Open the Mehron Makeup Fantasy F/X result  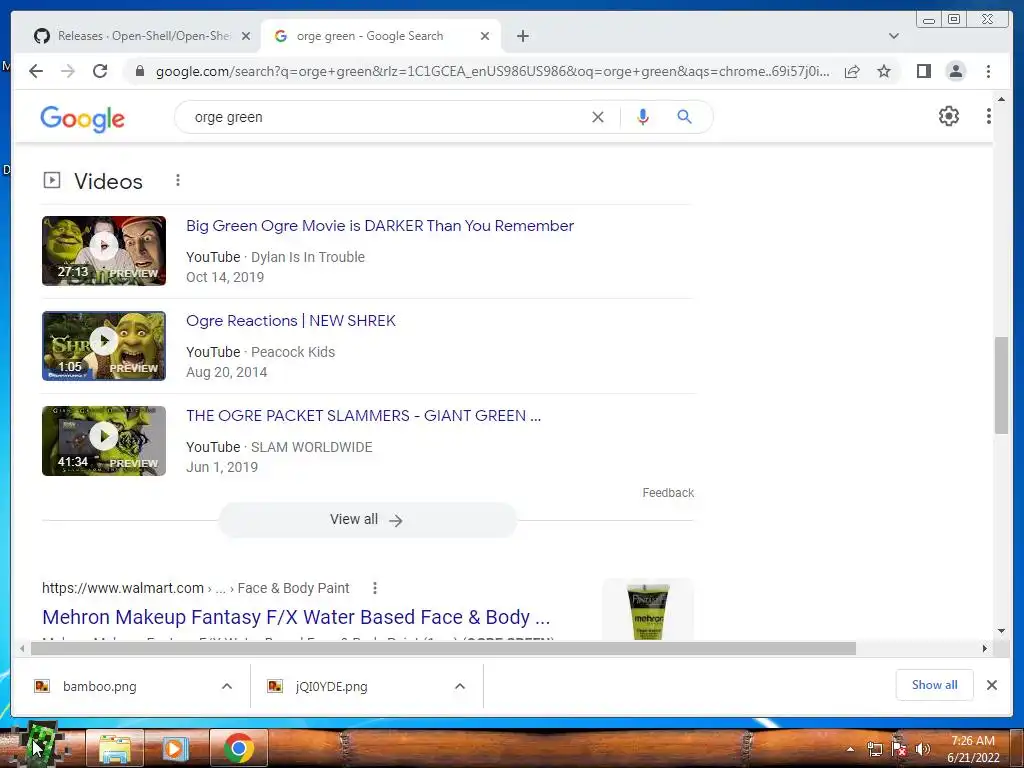(x=296, y=617)
